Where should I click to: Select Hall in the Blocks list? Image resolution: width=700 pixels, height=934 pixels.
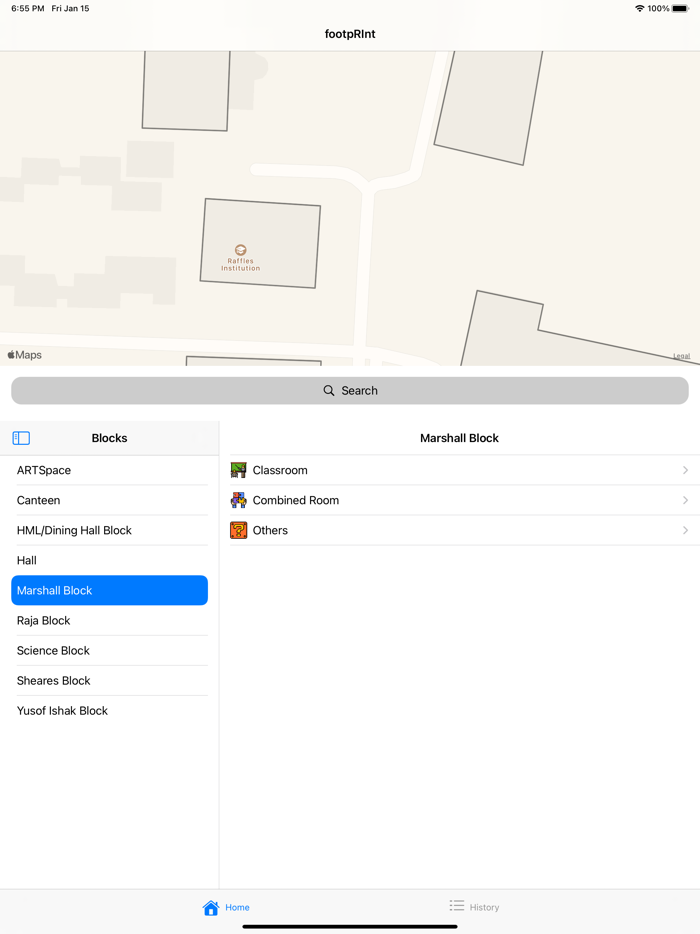[x=110, y=561]
